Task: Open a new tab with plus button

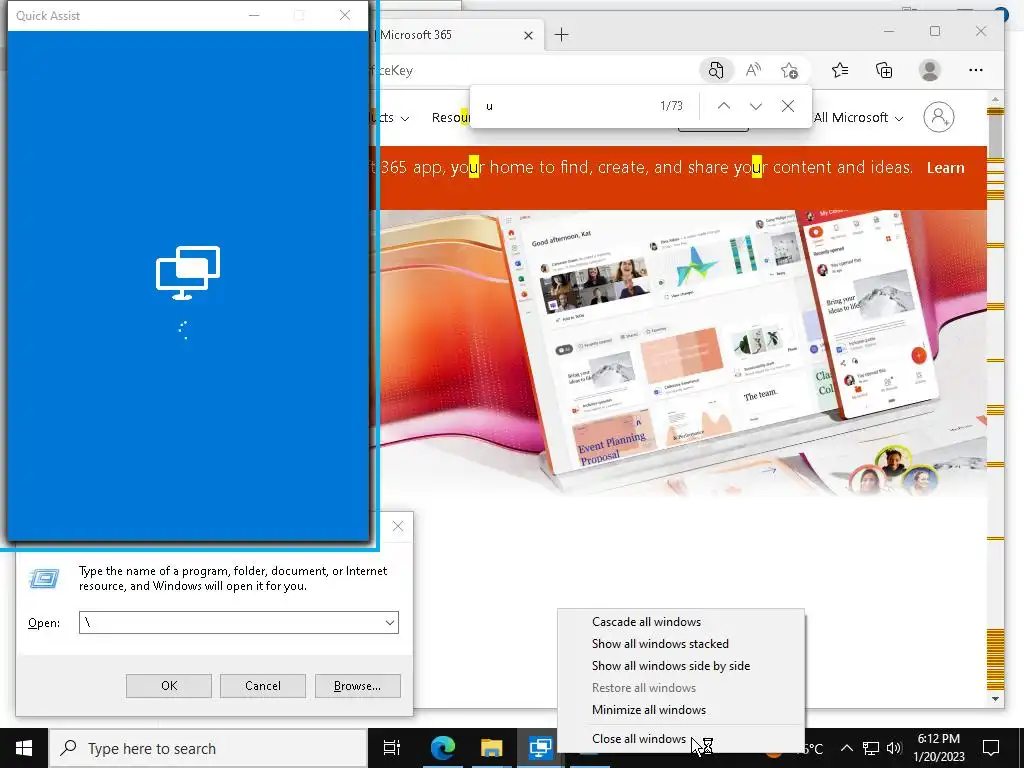Action: pos(562,35)
